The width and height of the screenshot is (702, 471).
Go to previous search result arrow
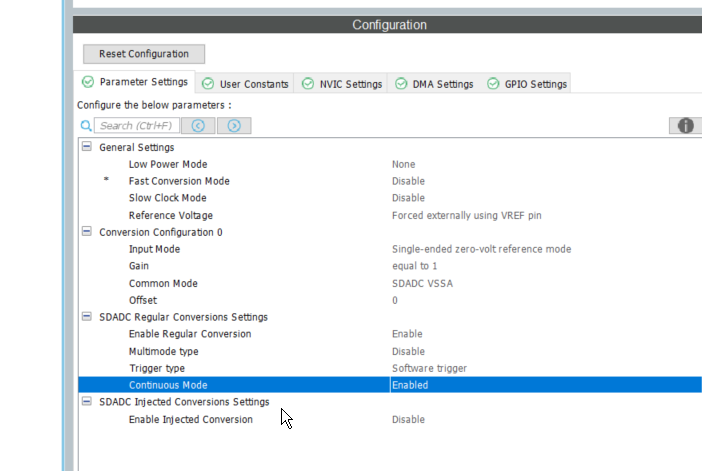point(198,126)
